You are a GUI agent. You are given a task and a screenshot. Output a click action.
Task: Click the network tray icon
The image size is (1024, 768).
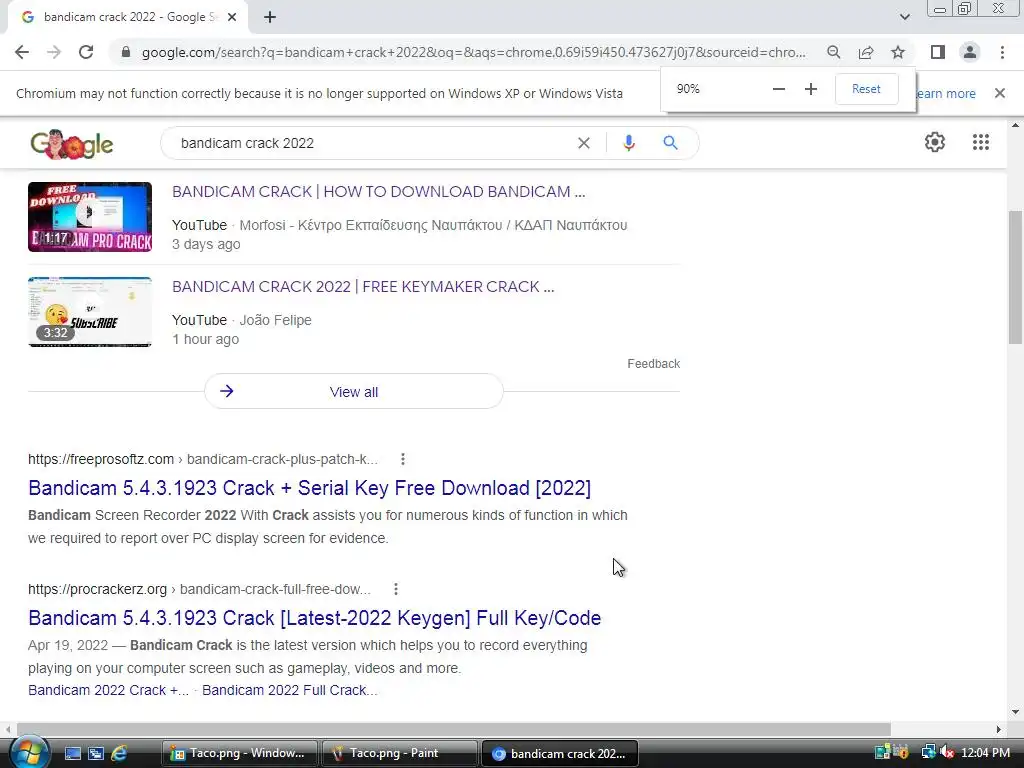[x=927, y=753]
